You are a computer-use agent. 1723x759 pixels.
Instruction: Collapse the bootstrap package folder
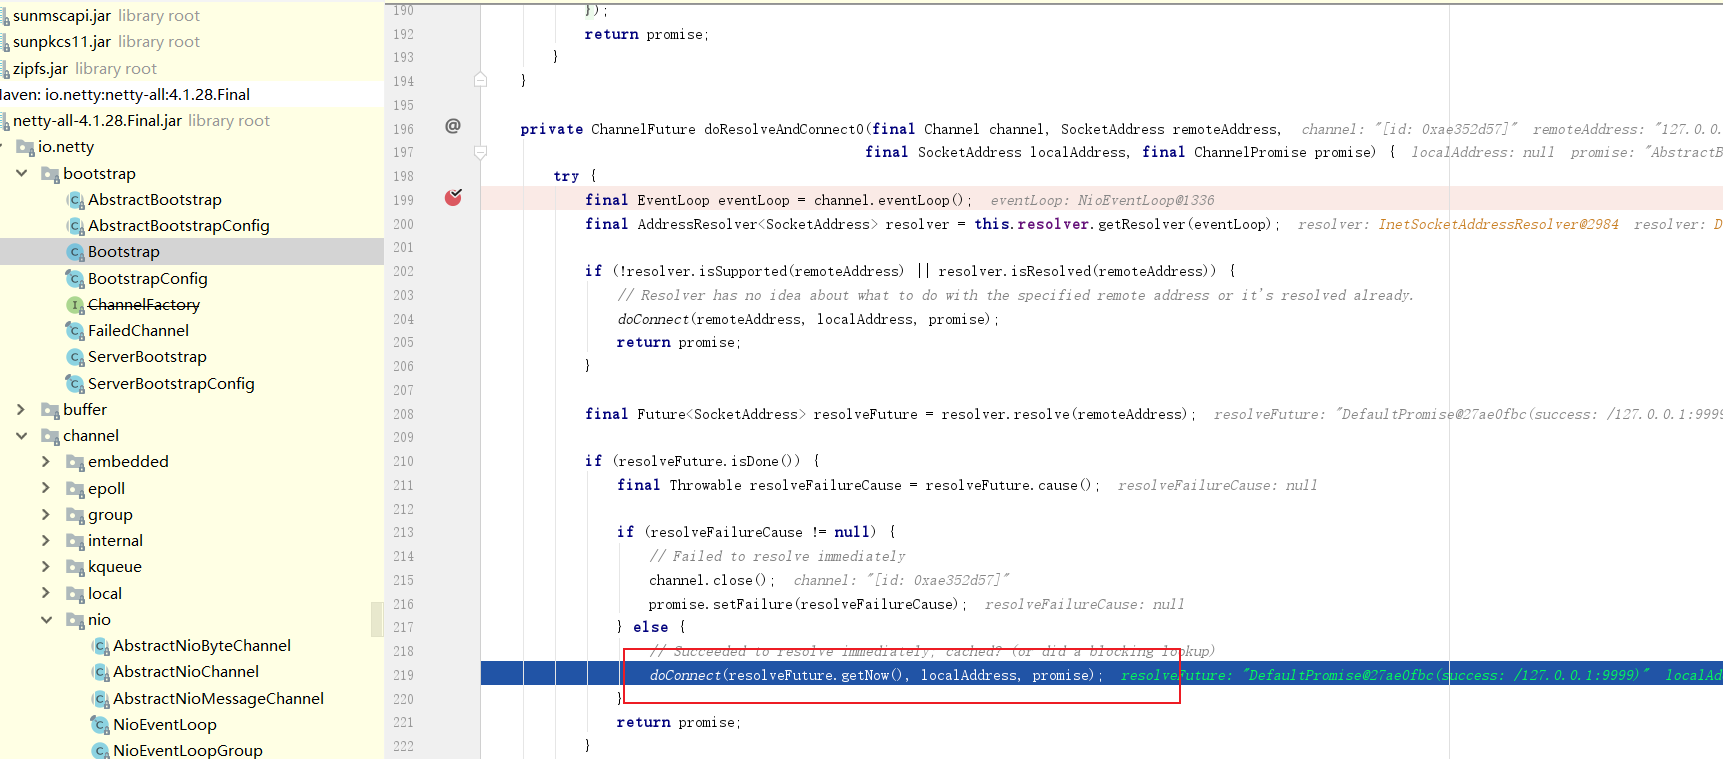(21, 173)
